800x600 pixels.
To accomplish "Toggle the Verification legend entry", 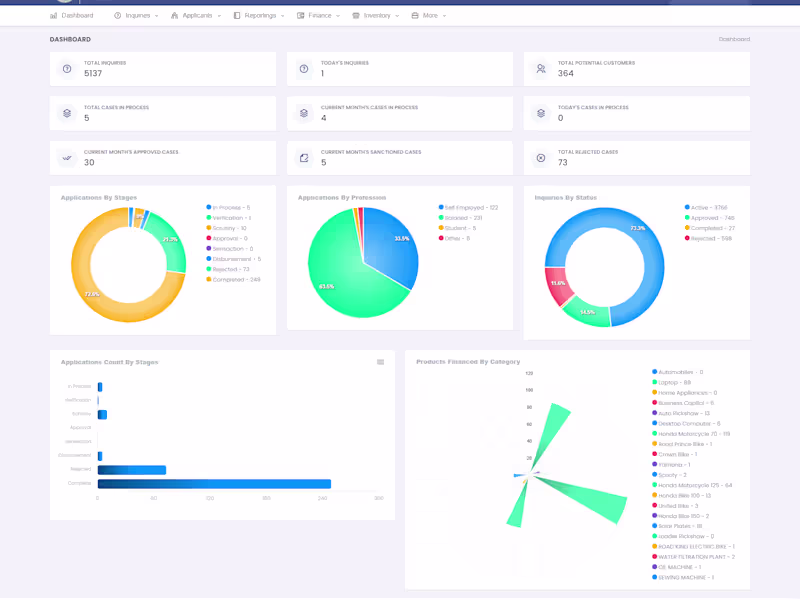I will [x=229, y=218].
